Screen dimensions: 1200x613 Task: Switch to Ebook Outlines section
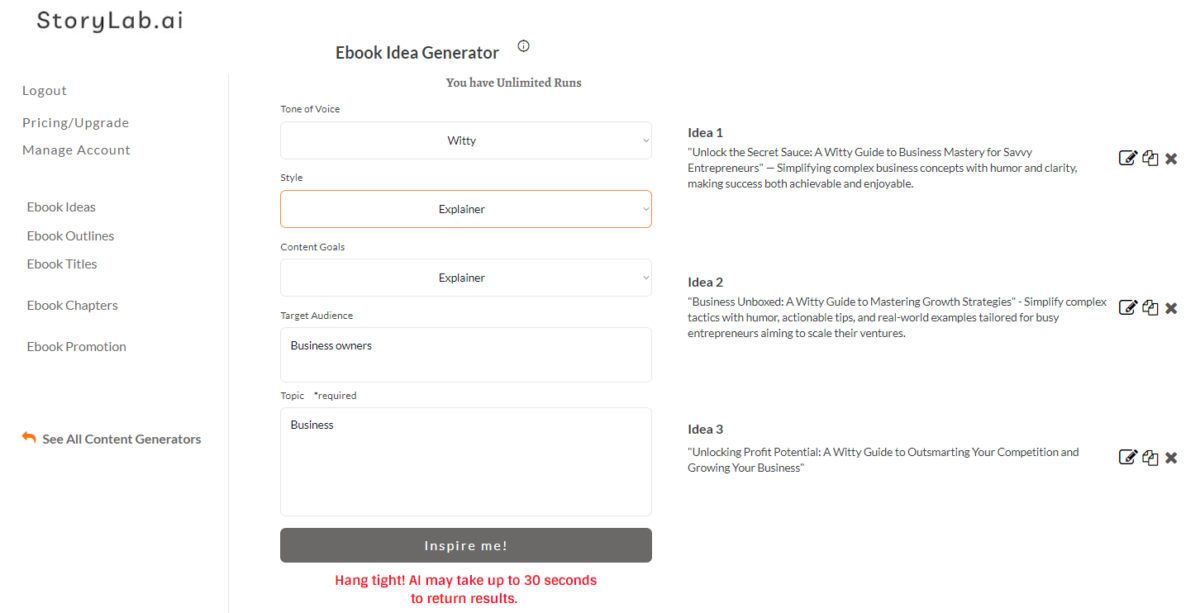[x=70, y=235]
